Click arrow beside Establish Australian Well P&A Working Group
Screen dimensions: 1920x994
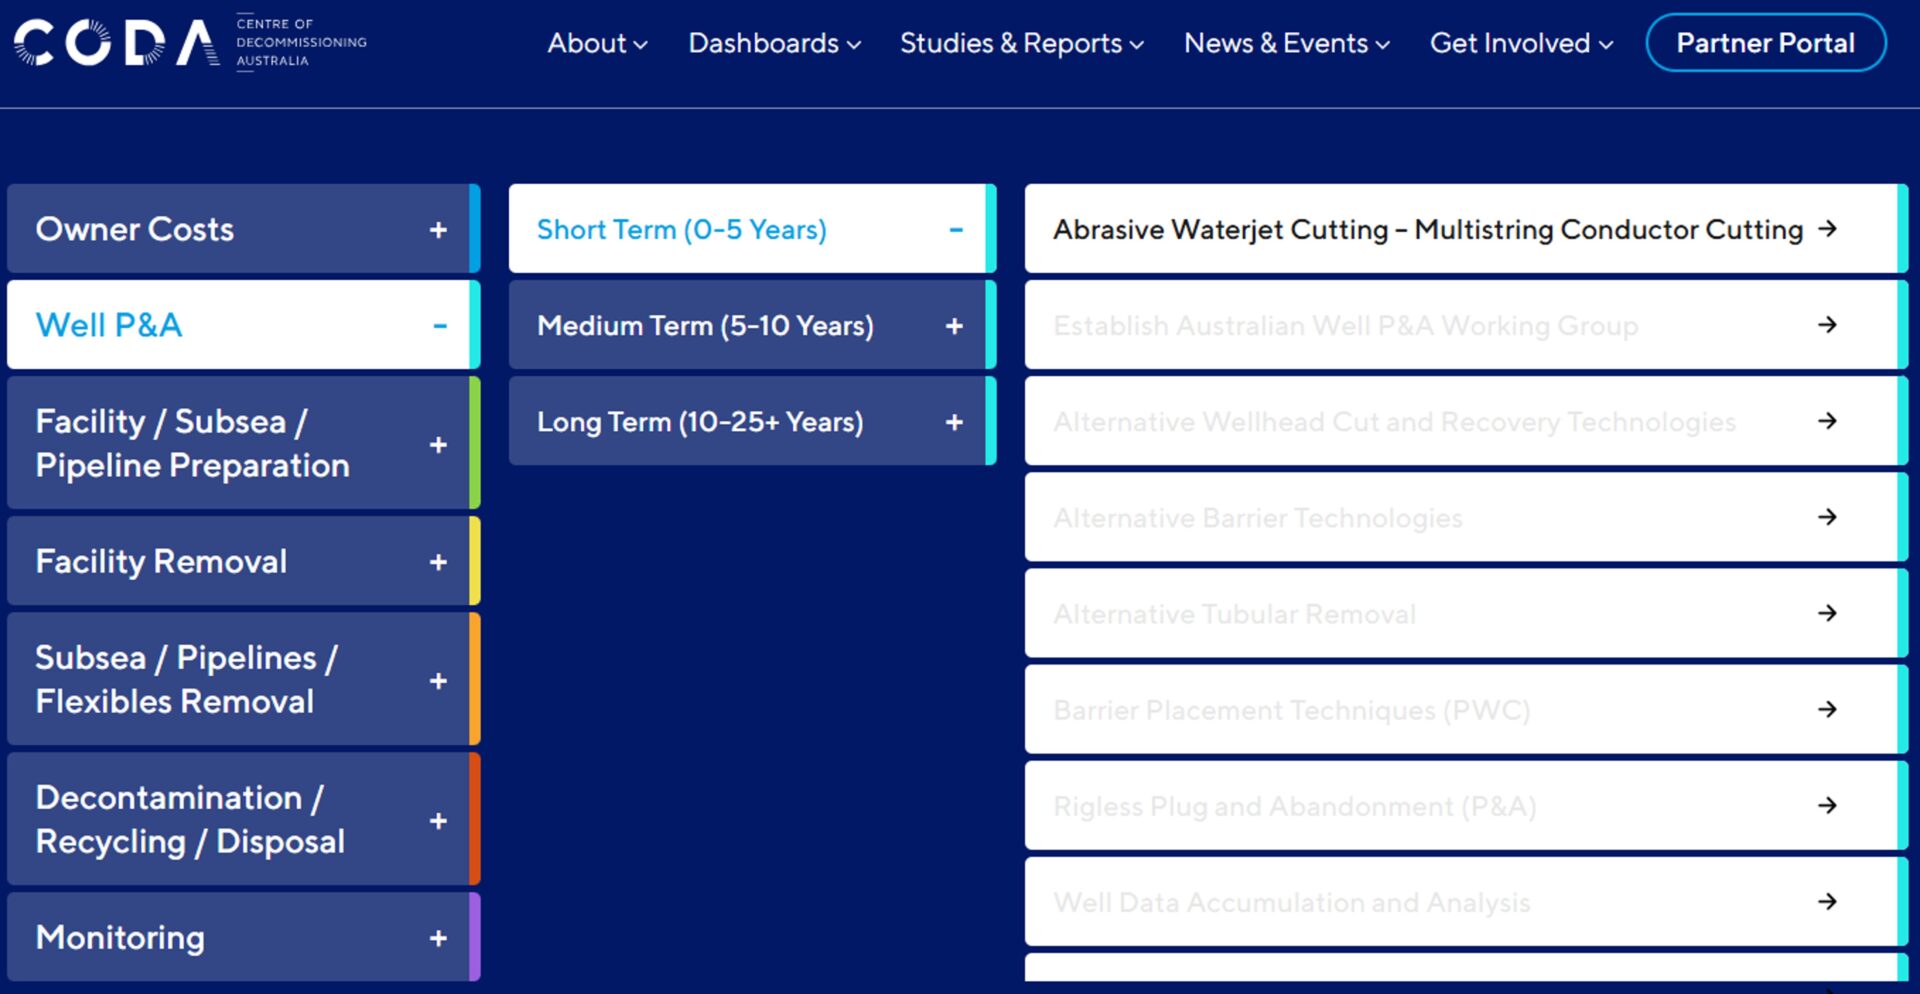(x=1827, y=325)
